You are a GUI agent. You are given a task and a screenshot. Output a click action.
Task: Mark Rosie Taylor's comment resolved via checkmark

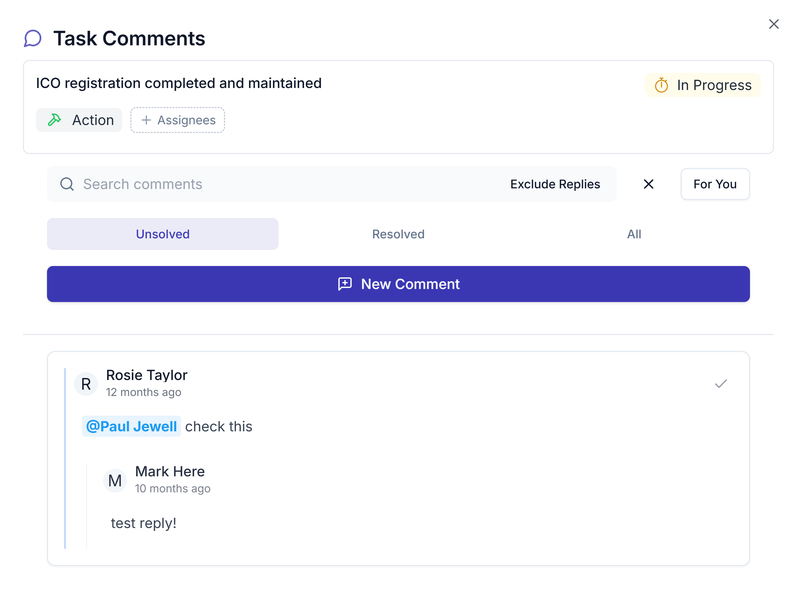pos(721,384)
